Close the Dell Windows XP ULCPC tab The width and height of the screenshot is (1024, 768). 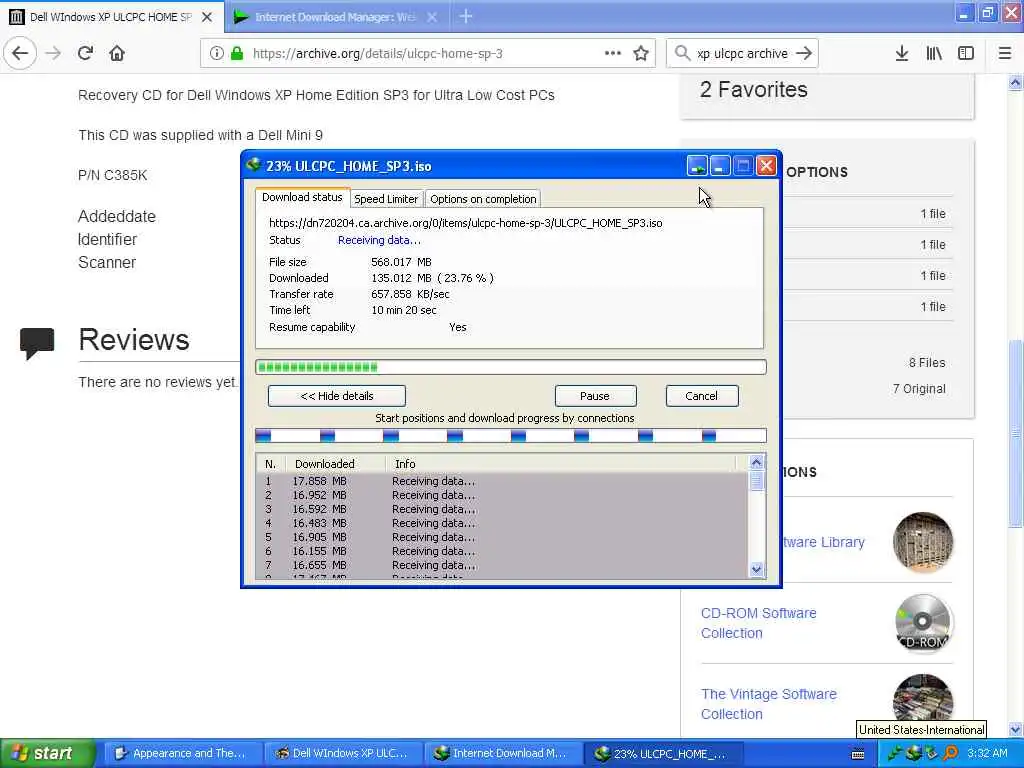207,17
